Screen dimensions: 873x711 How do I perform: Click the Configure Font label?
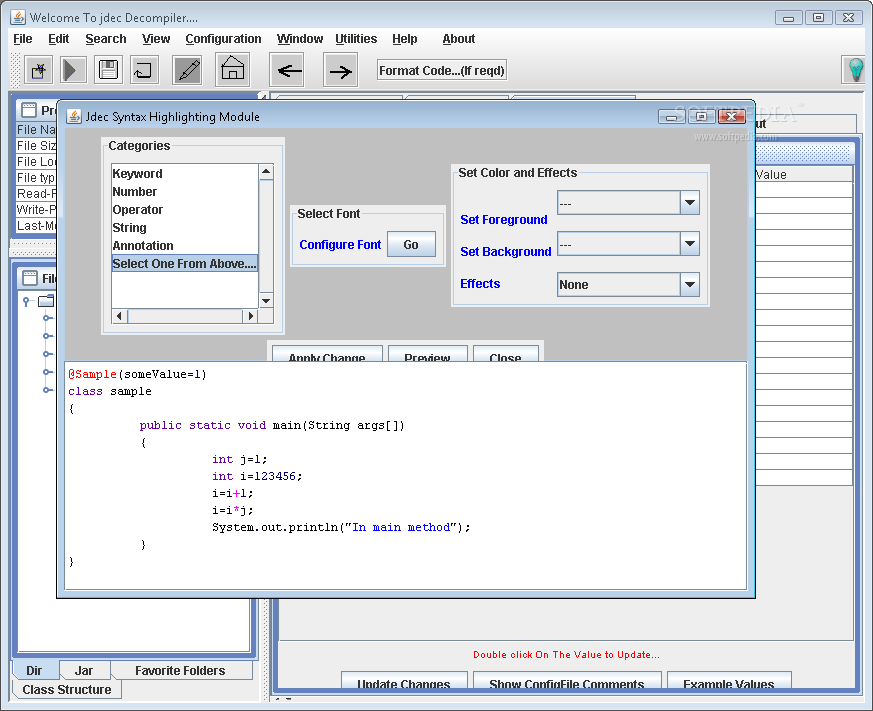coord(340,244)
